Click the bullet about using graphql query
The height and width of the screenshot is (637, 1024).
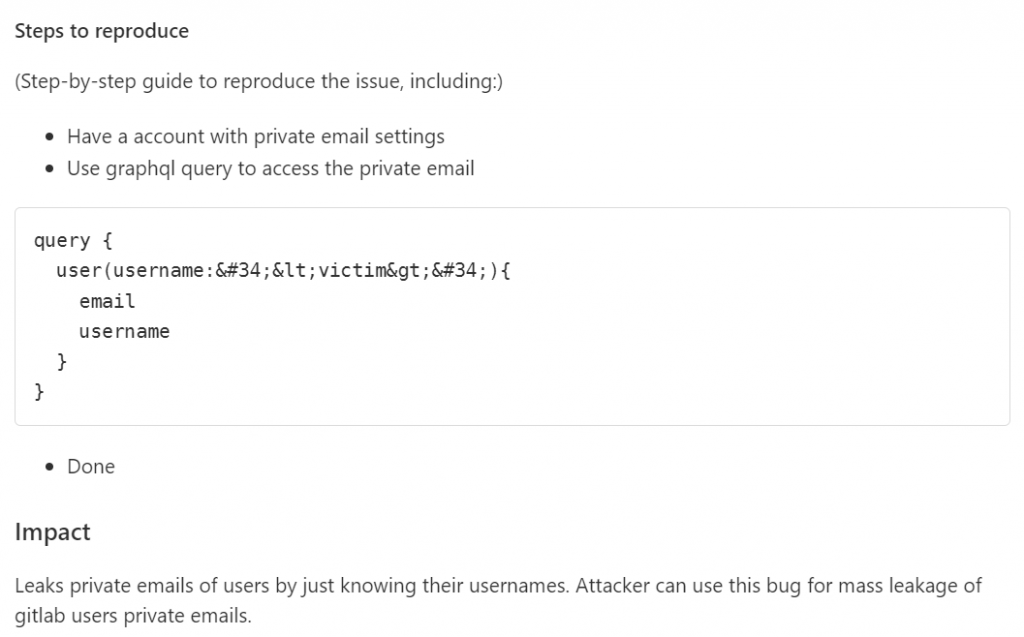pos(270,168)
